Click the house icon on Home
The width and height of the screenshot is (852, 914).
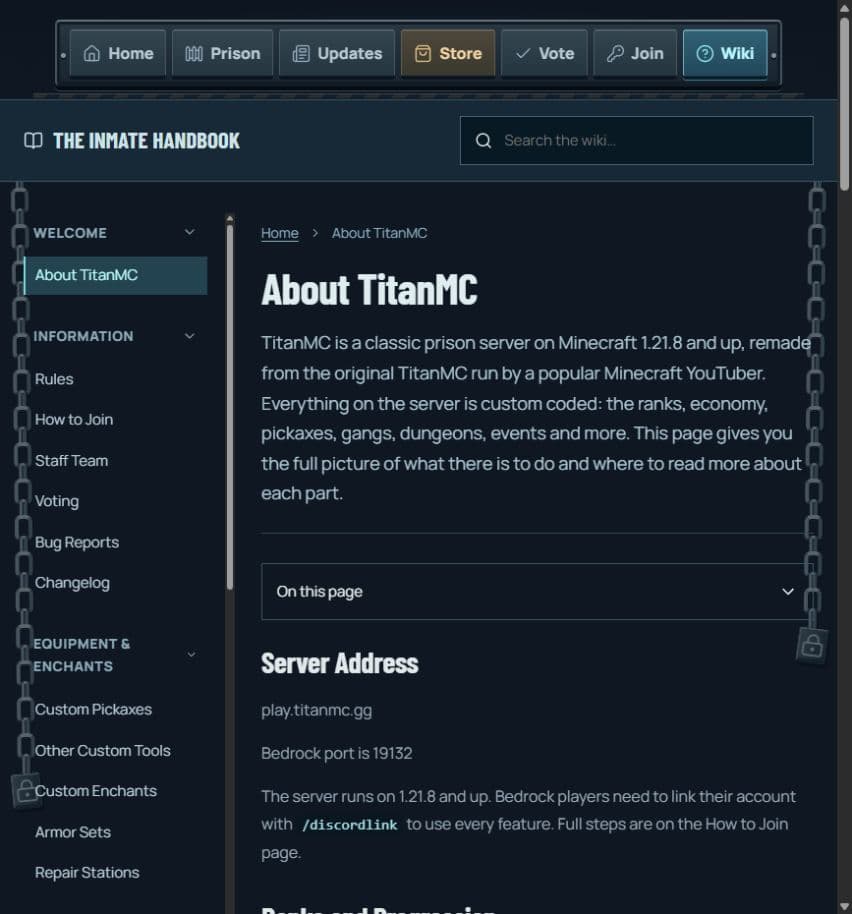coord(91,54)
